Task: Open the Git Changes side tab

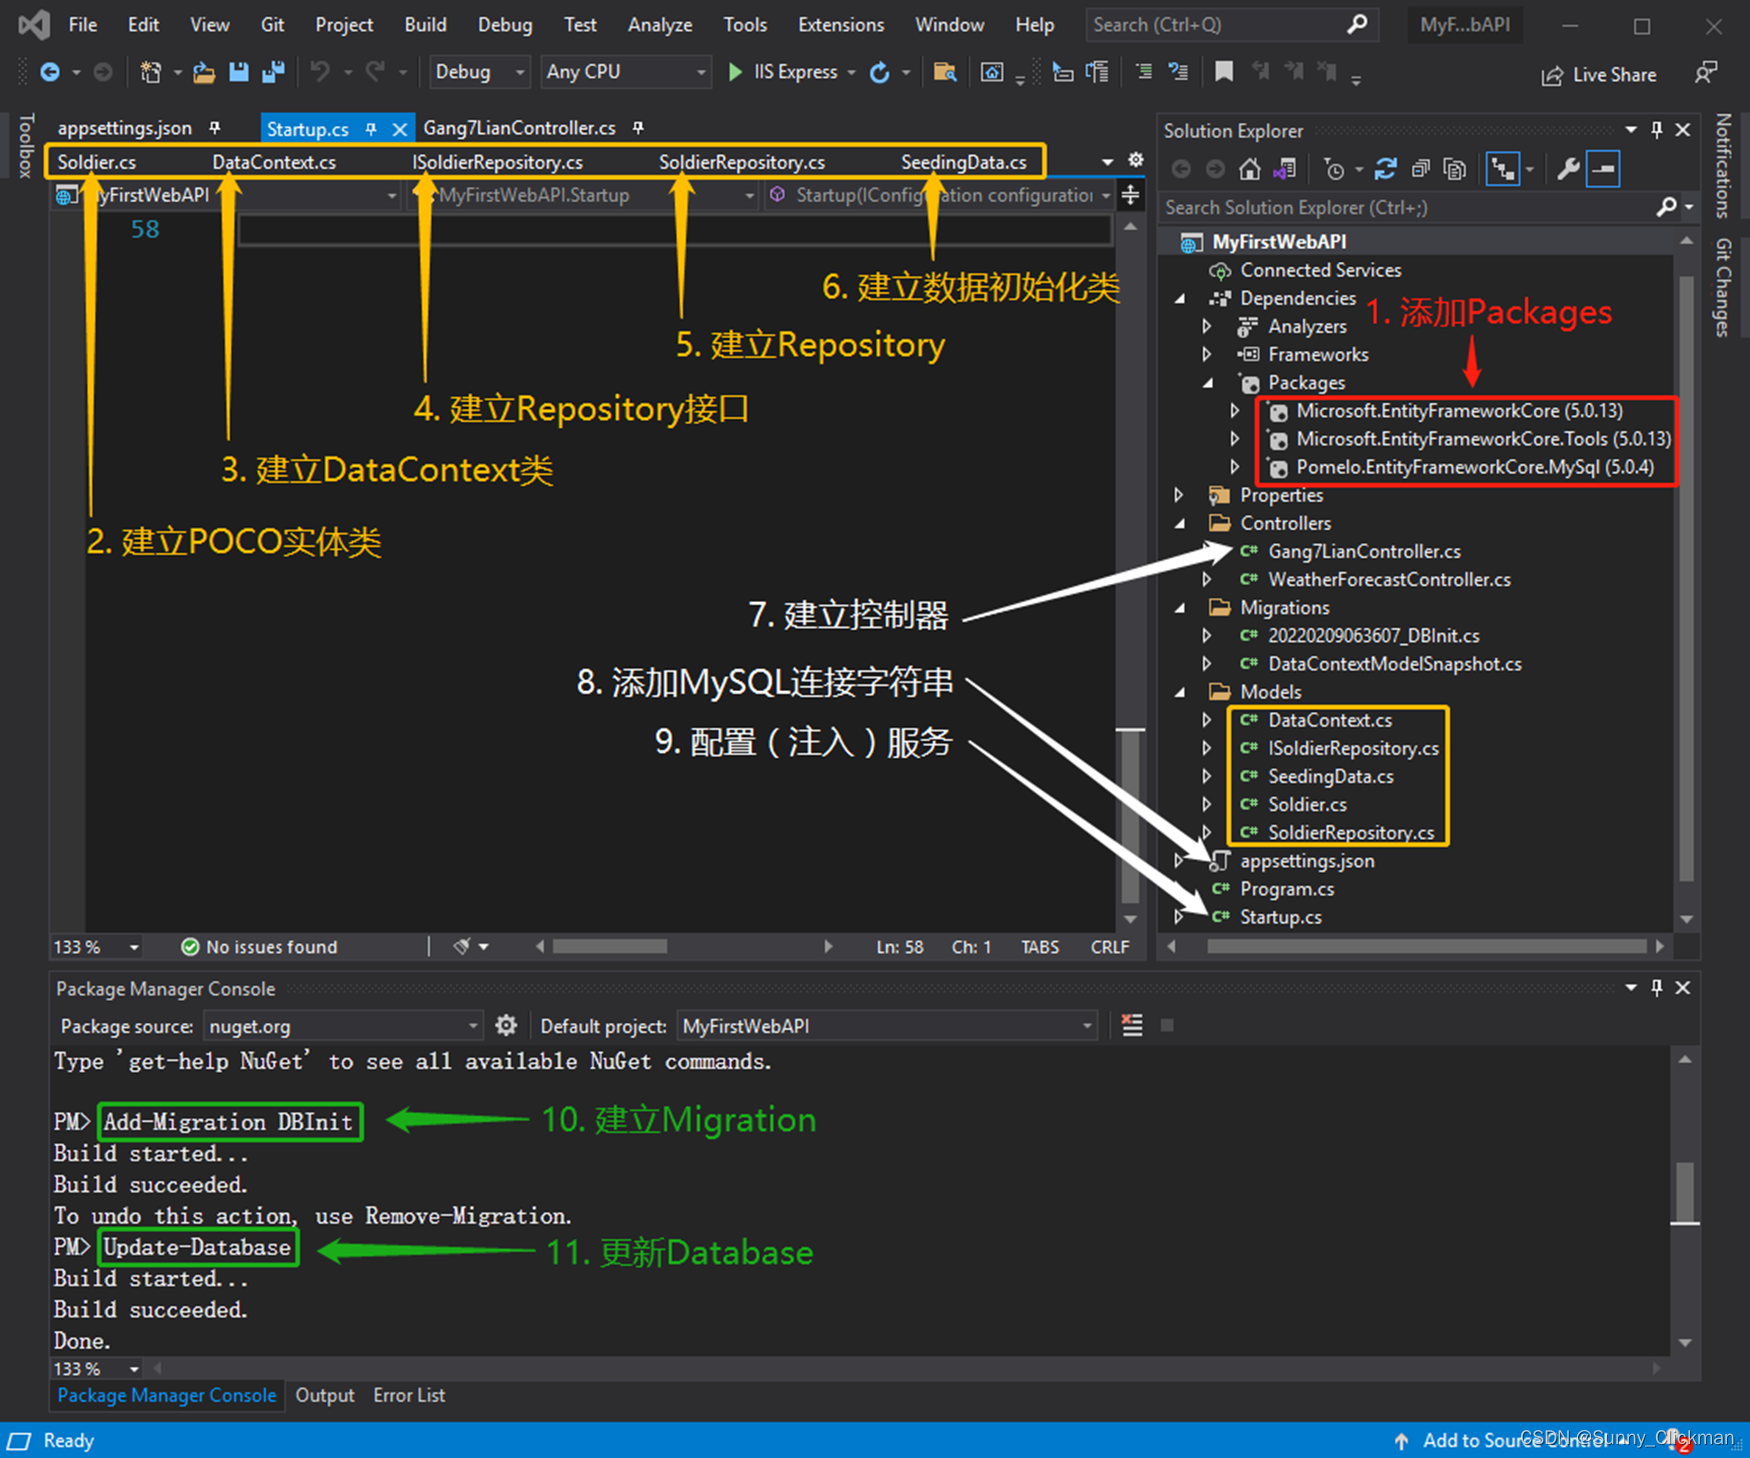Action: pos(1723,287)
